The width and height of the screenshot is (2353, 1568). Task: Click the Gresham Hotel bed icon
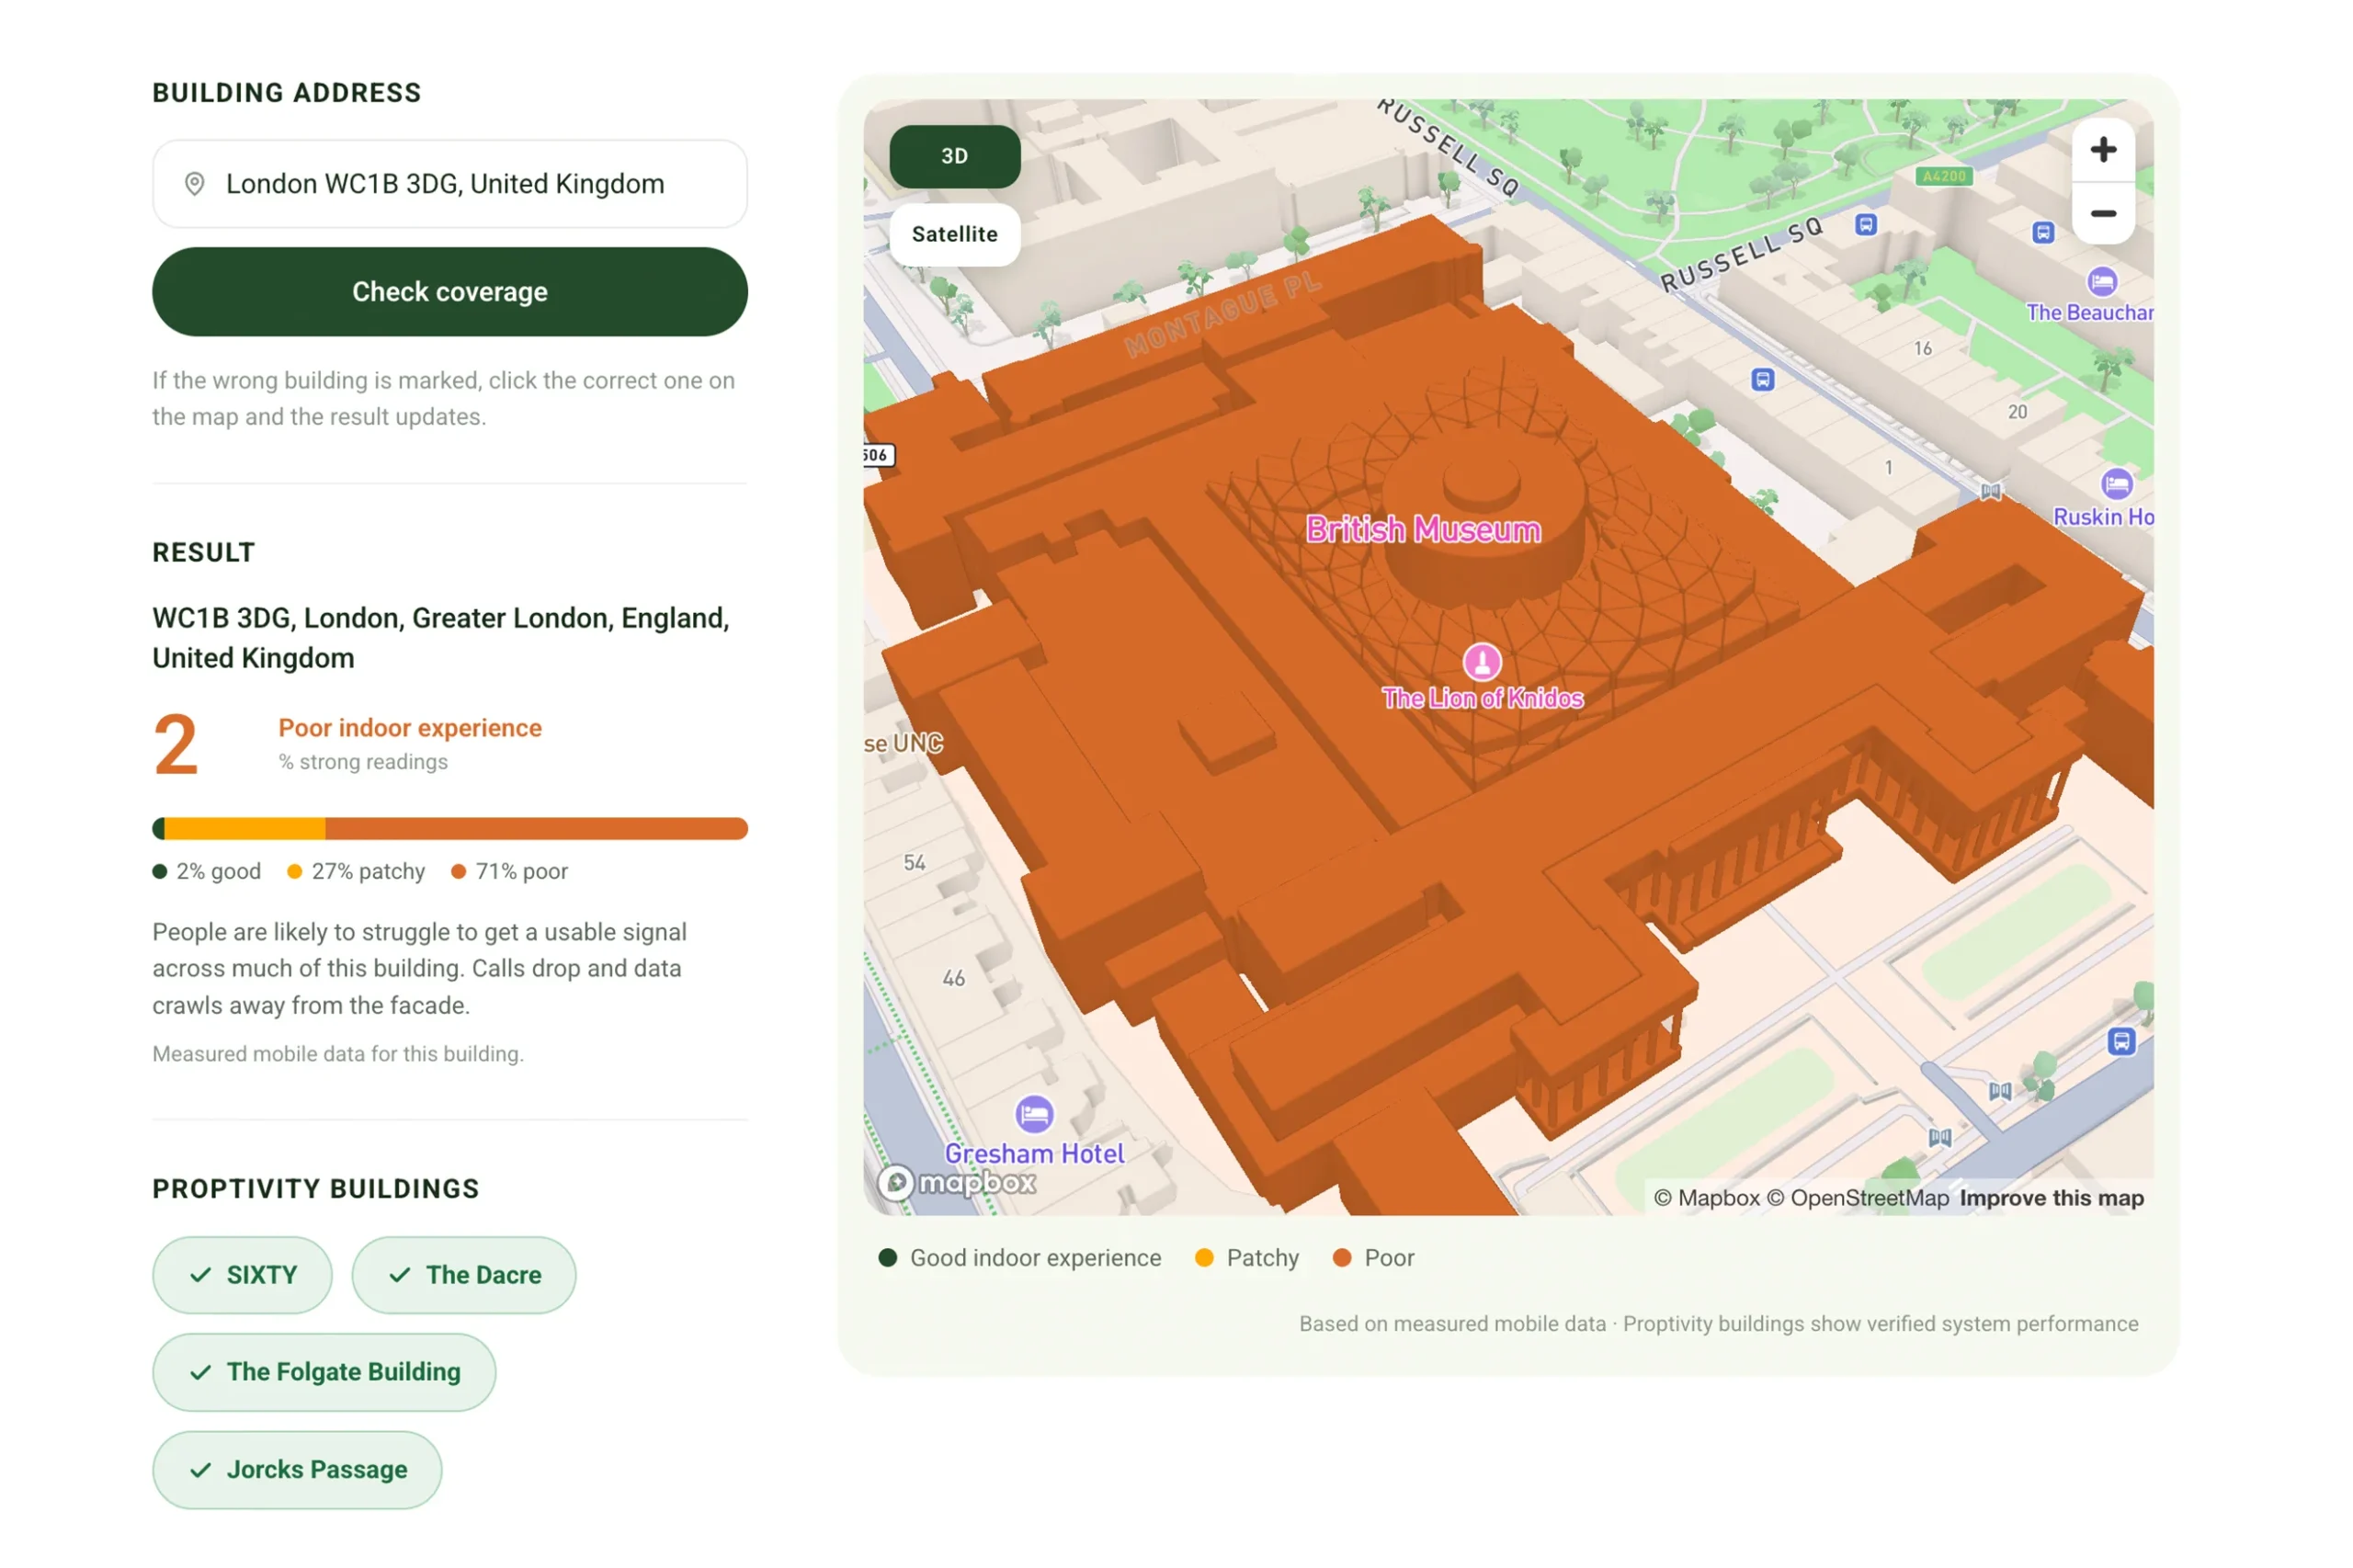click(1033, 1113)
